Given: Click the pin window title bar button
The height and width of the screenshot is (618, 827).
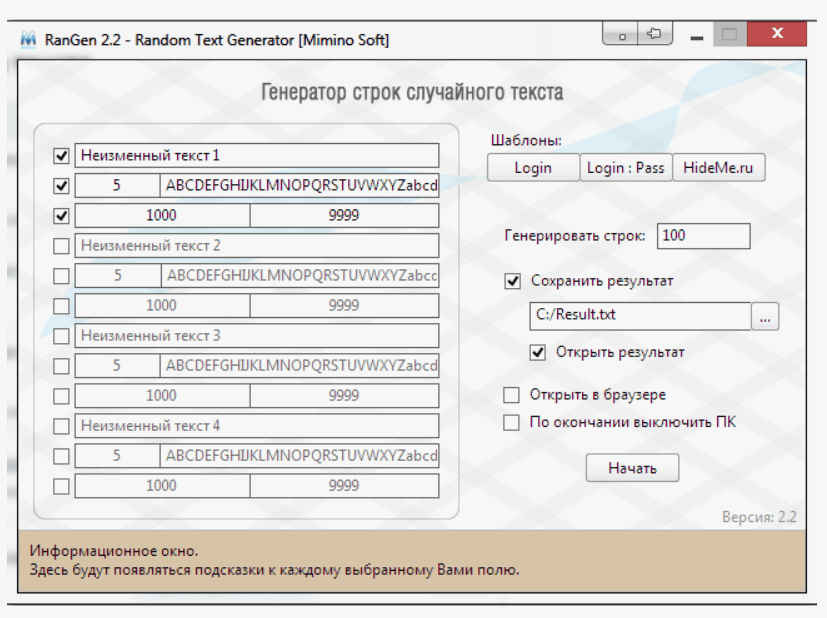Looking at the screenshot, I should pos(655,34).
